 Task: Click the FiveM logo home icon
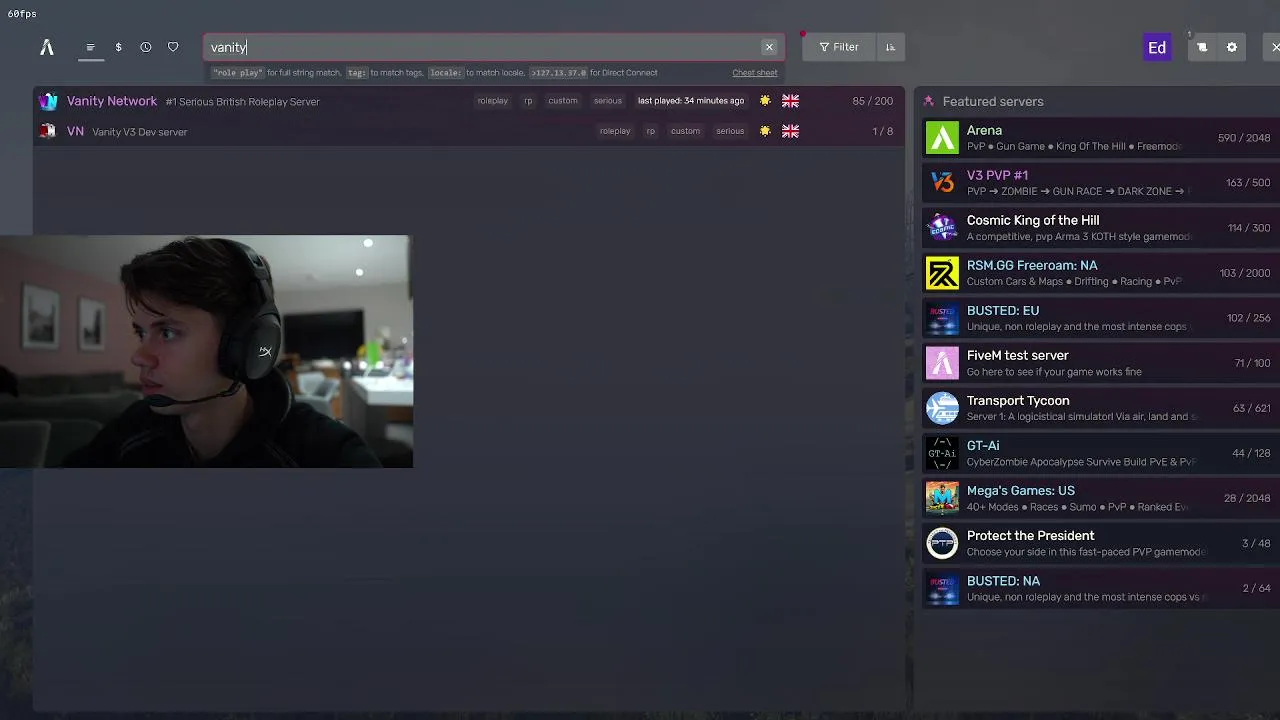point(47,47)
